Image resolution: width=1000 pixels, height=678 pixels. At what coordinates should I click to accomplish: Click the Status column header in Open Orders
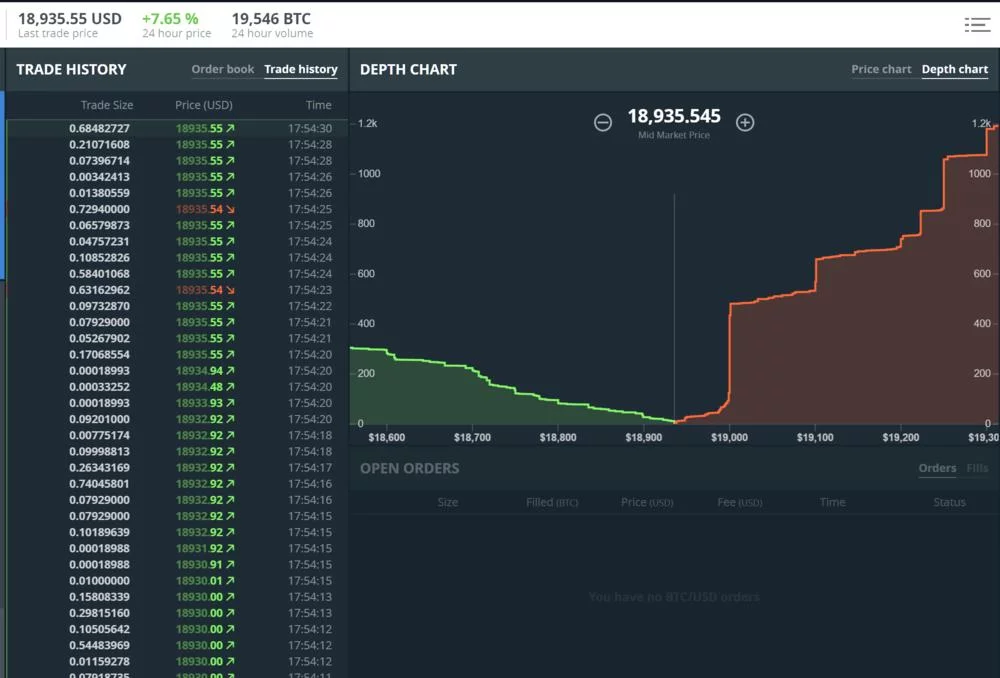[x=949, y=503]
